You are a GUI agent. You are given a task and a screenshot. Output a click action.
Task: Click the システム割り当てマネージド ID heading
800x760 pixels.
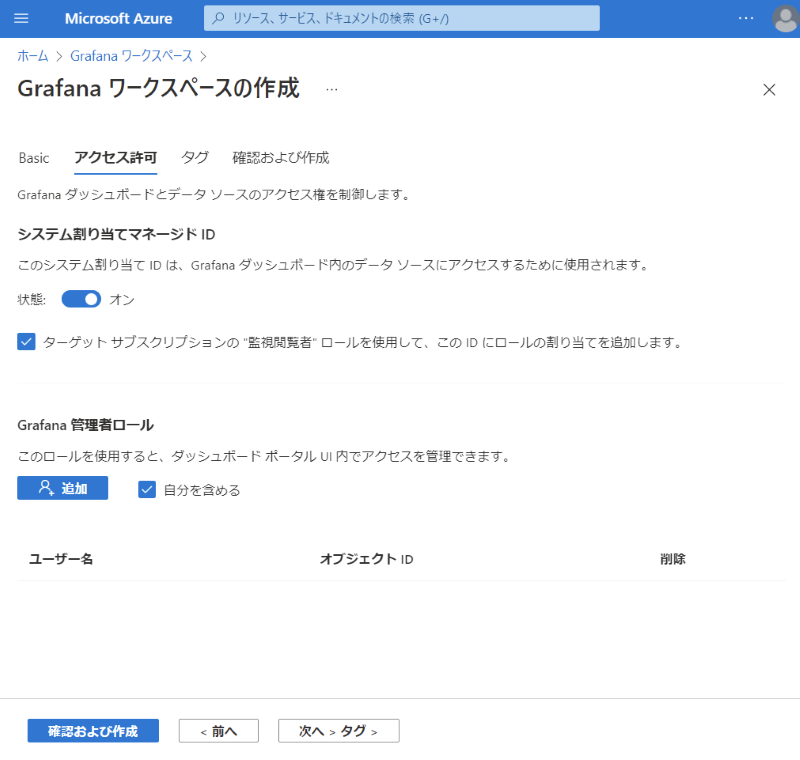click(x=116, y=234)
